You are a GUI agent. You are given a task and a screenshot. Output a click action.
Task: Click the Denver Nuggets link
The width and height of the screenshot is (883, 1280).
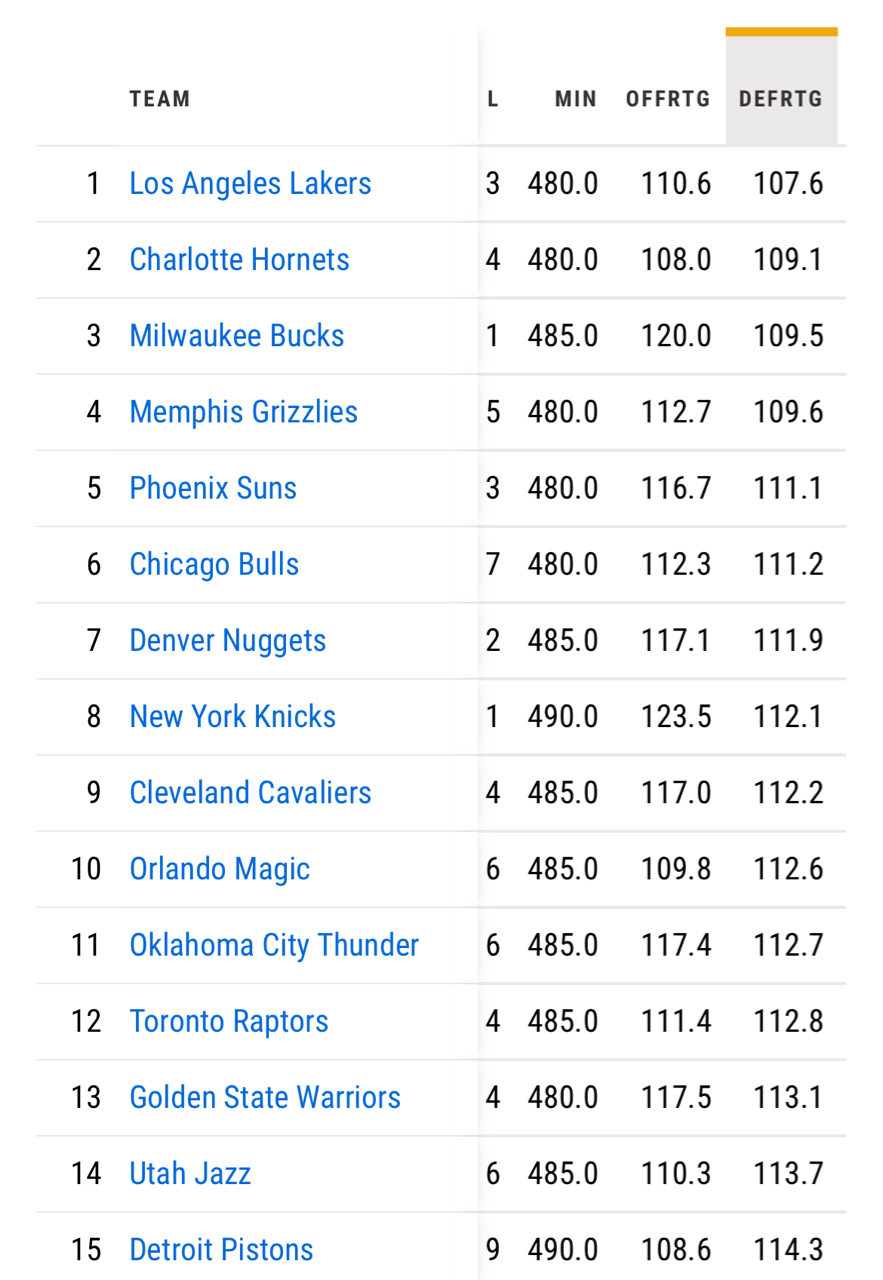pyautogui.click(x=228, y=640)
